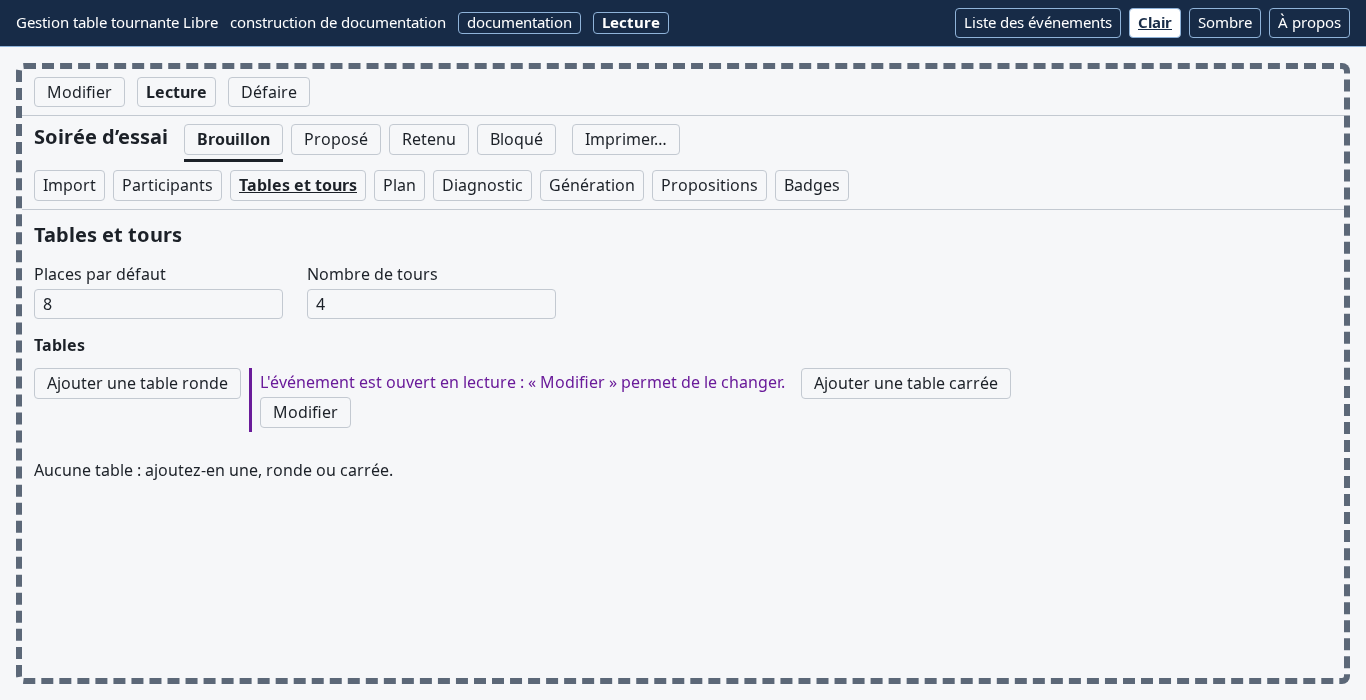Click the 'Tables et tours' section heading
This screenshot has height=700, width=1366.
[x=108, y=235]
